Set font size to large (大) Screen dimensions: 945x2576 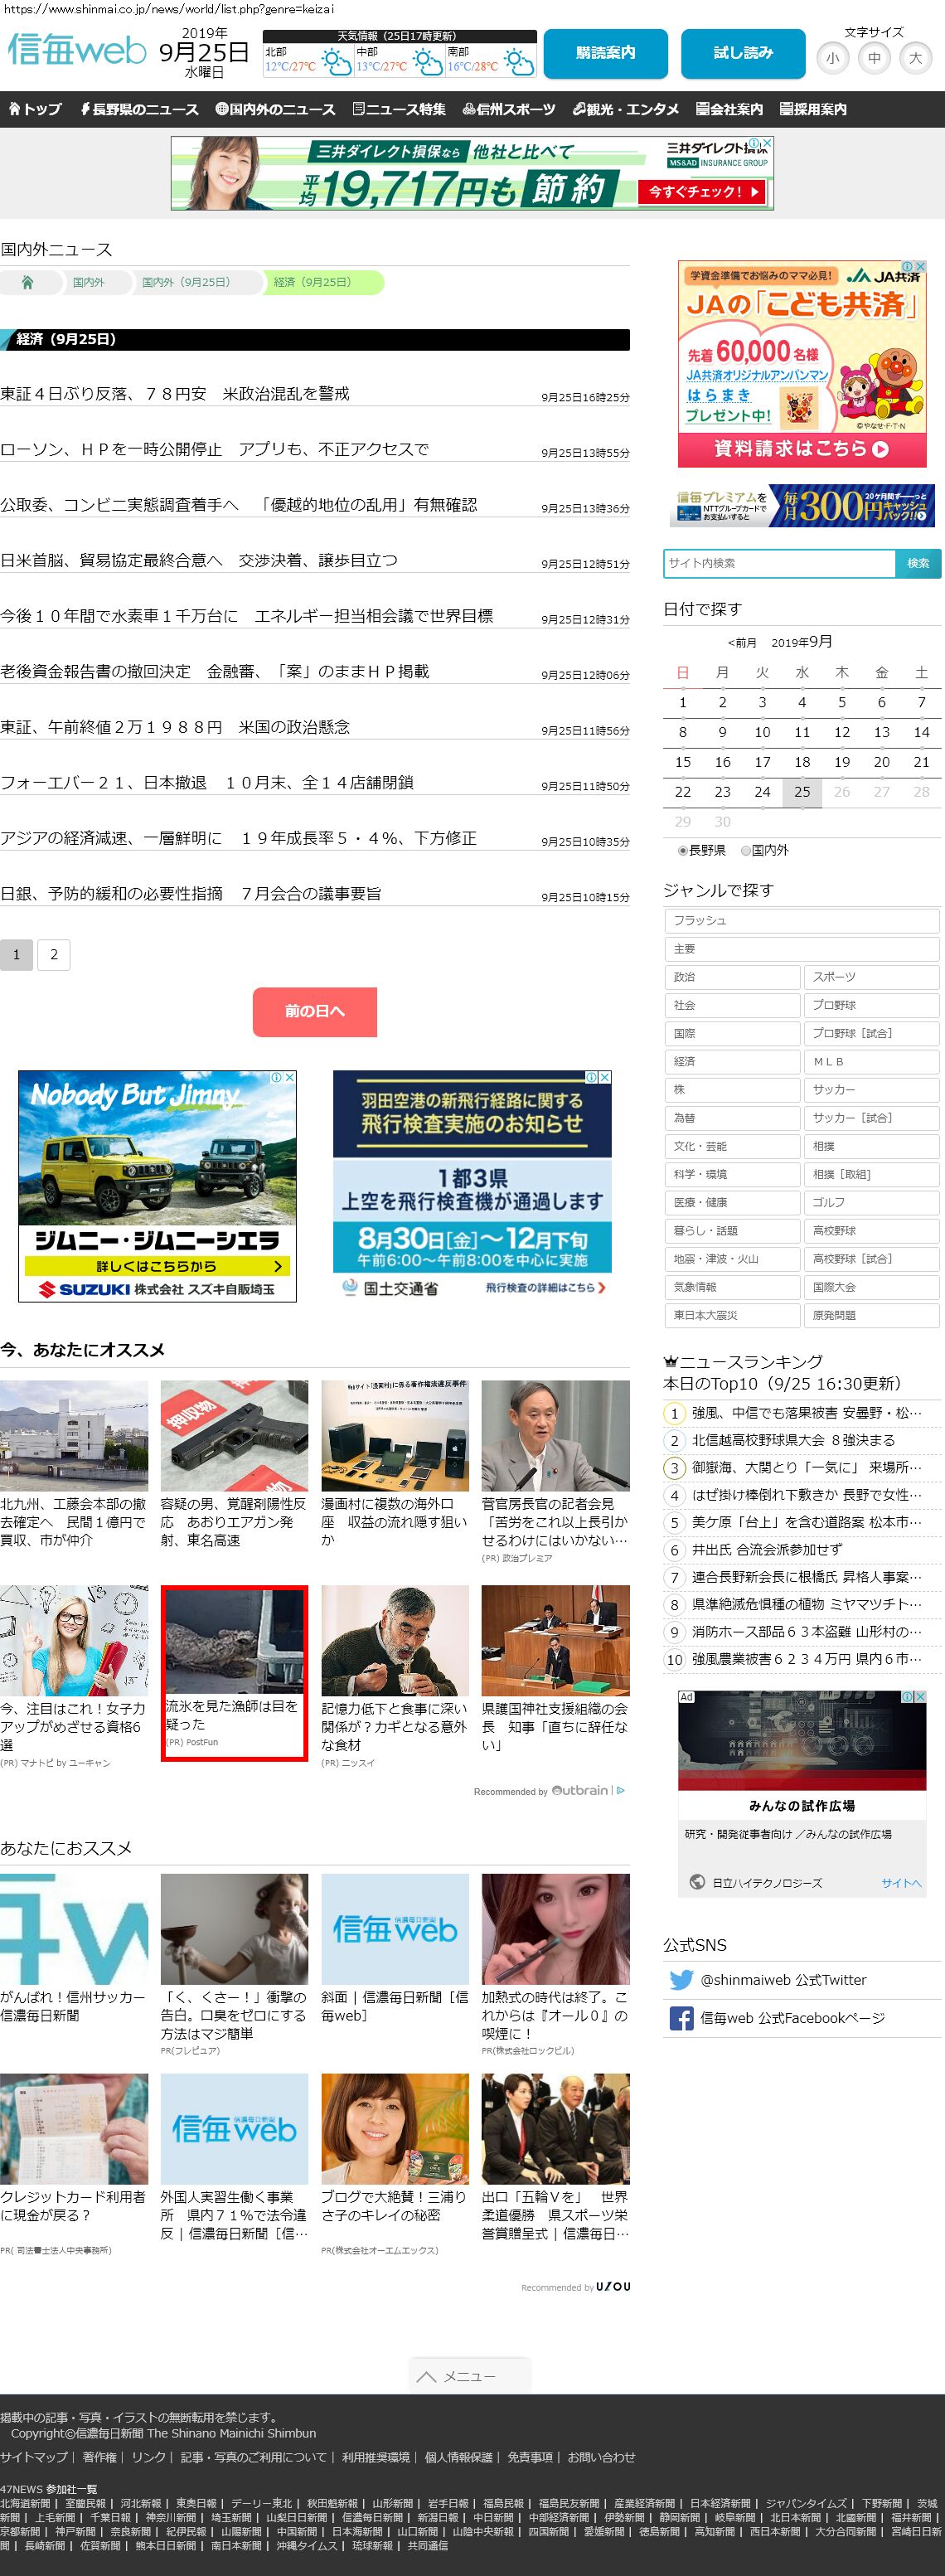[915, 58]
